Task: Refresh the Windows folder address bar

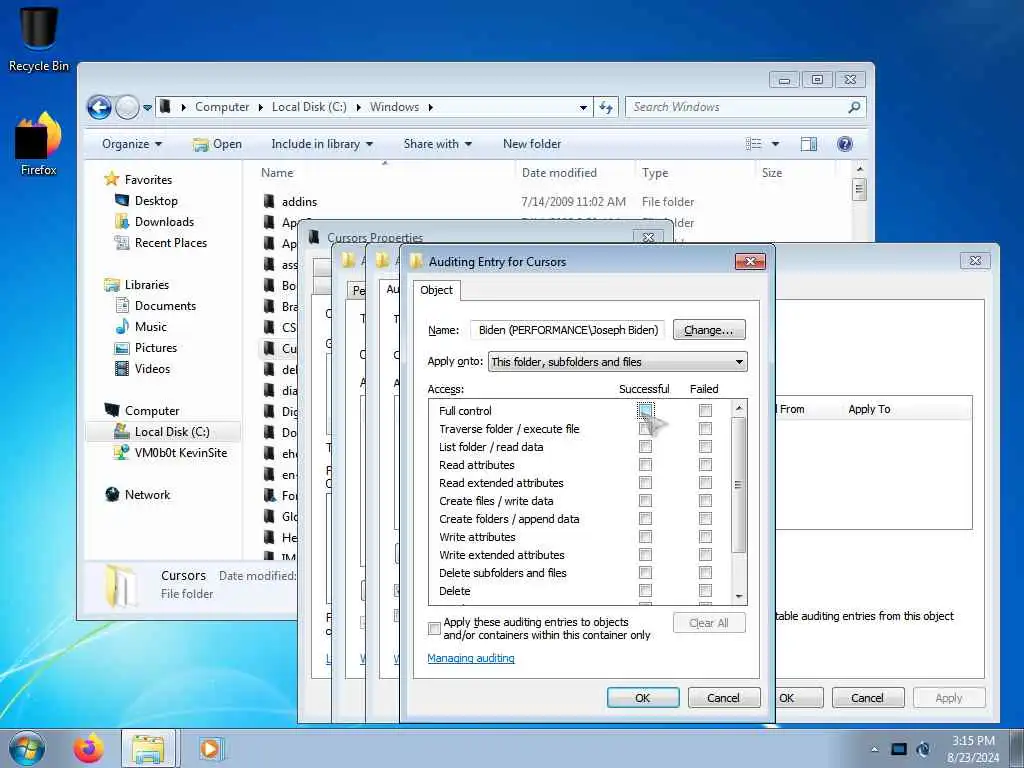Action: (606, 107)
